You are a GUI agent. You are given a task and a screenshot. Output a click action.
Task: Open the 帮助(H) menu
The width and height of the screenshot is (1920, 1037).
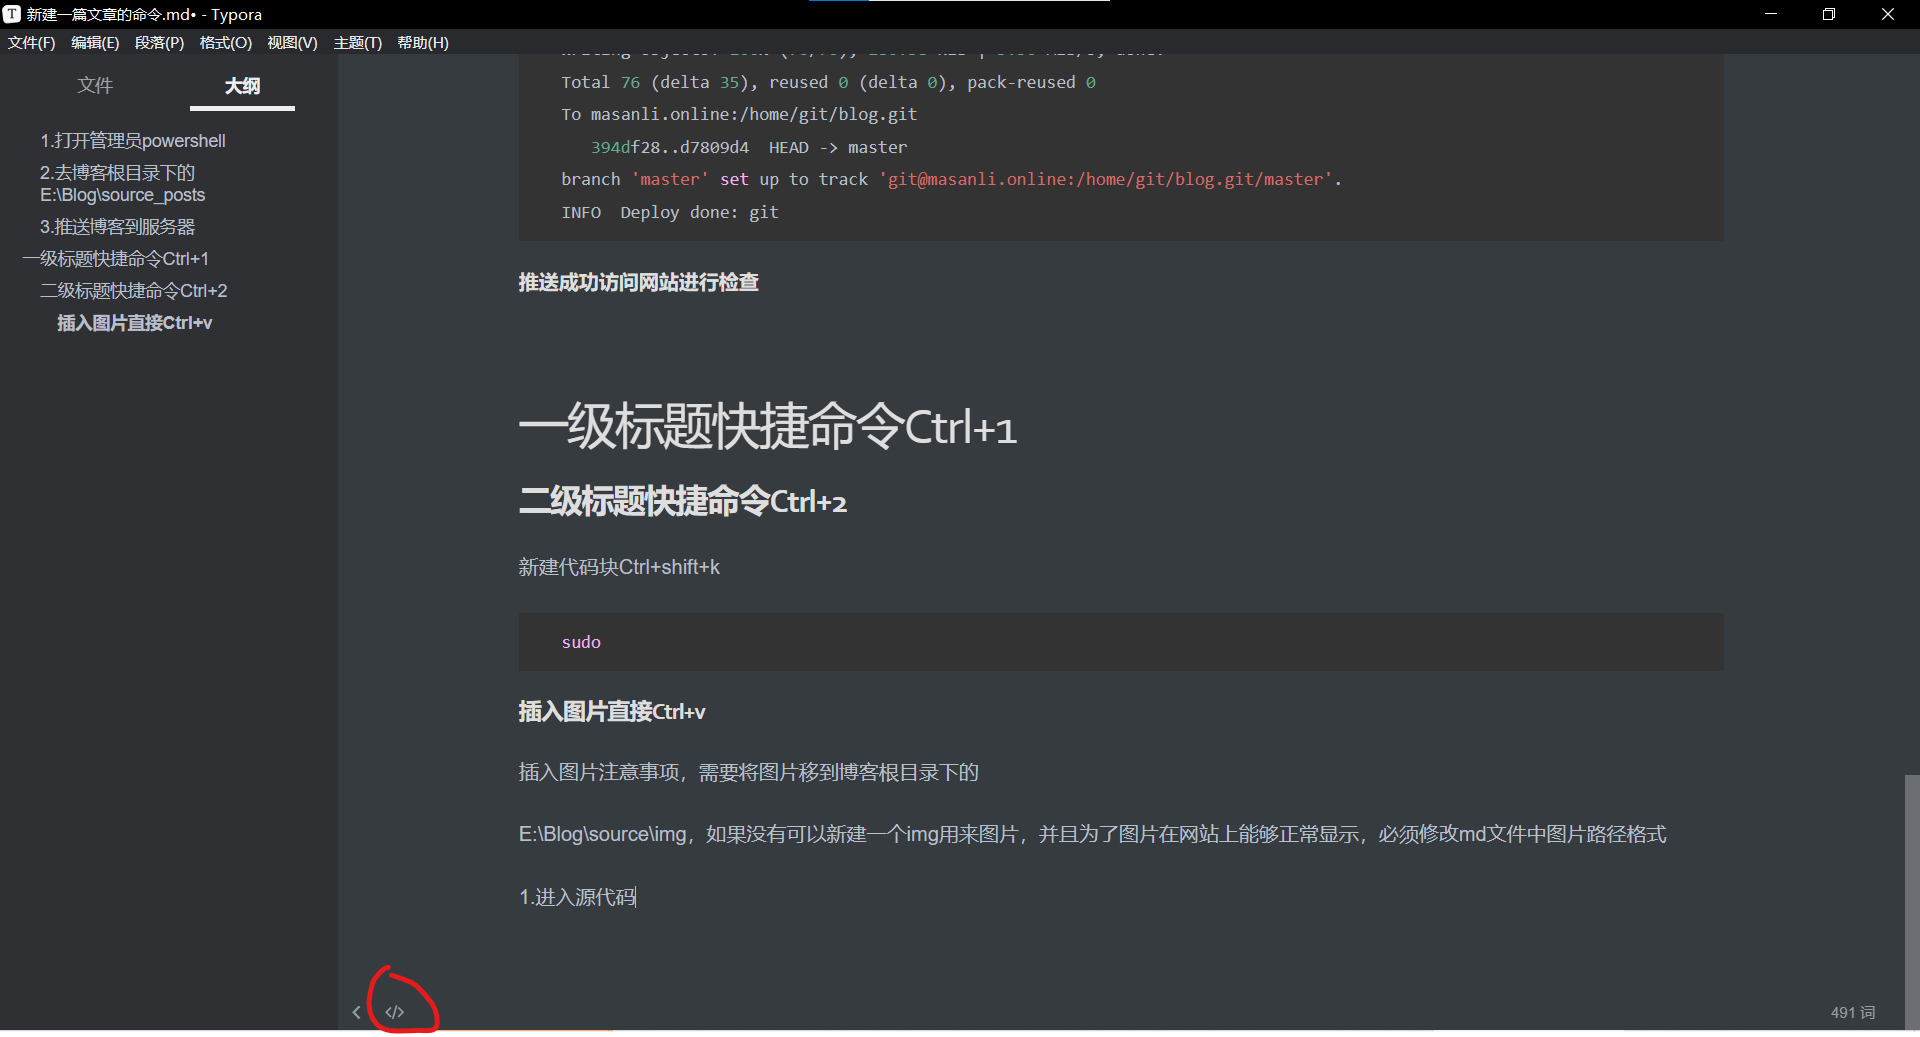[x=423, y=43]
